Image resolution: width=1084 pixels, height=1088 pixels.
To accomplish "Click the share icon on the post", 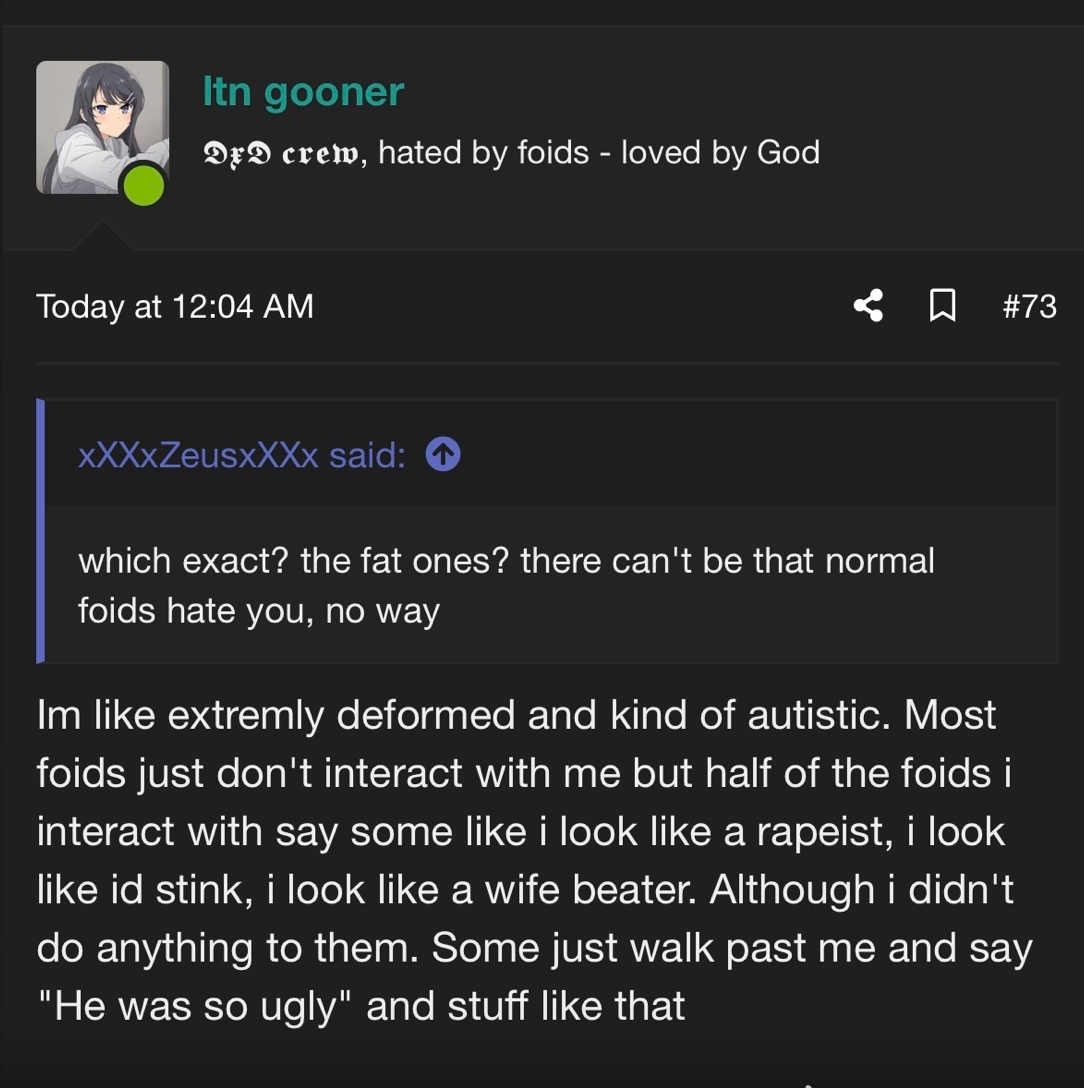I will [868, 306].
